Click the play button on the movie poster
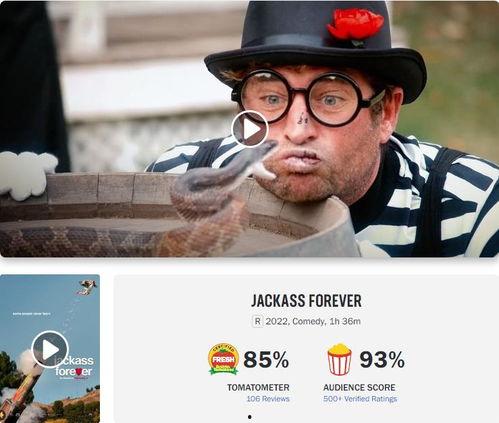This screenshot has height=423, width=499. click(50, 349)
